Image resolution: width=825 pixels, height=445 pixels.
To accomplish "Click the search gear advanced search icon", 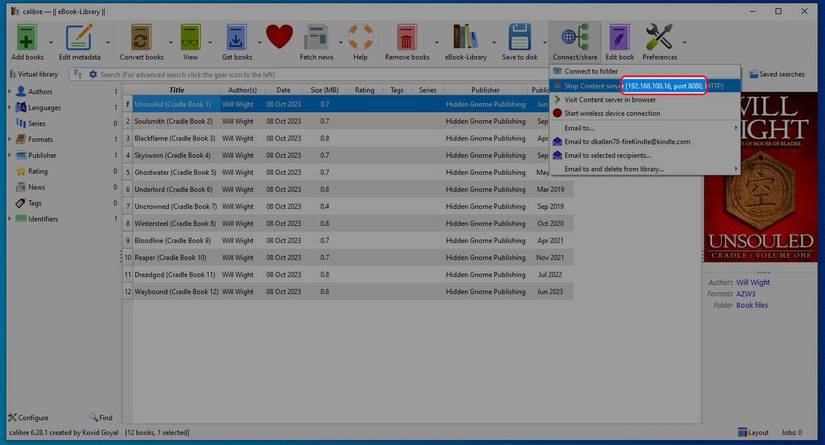I will (x=93, y=75).
